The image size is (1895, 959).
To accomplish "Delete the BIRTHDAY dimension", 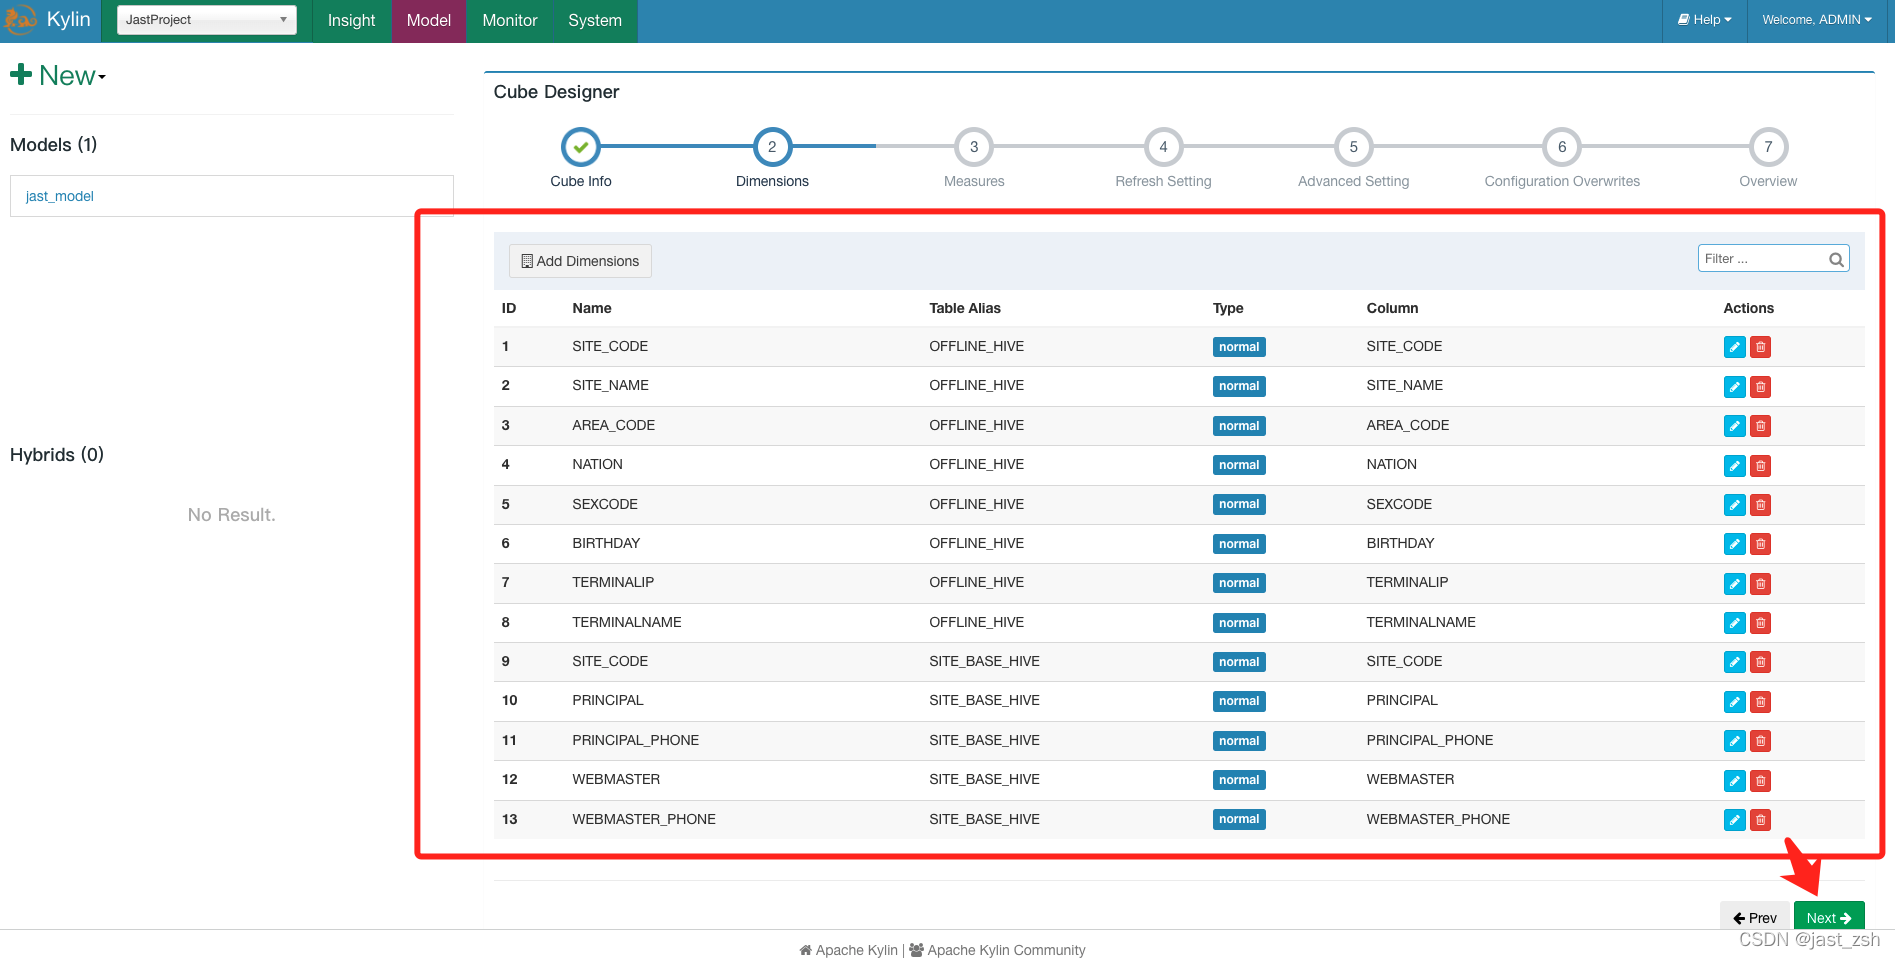I will click(x=1760, y=544).
